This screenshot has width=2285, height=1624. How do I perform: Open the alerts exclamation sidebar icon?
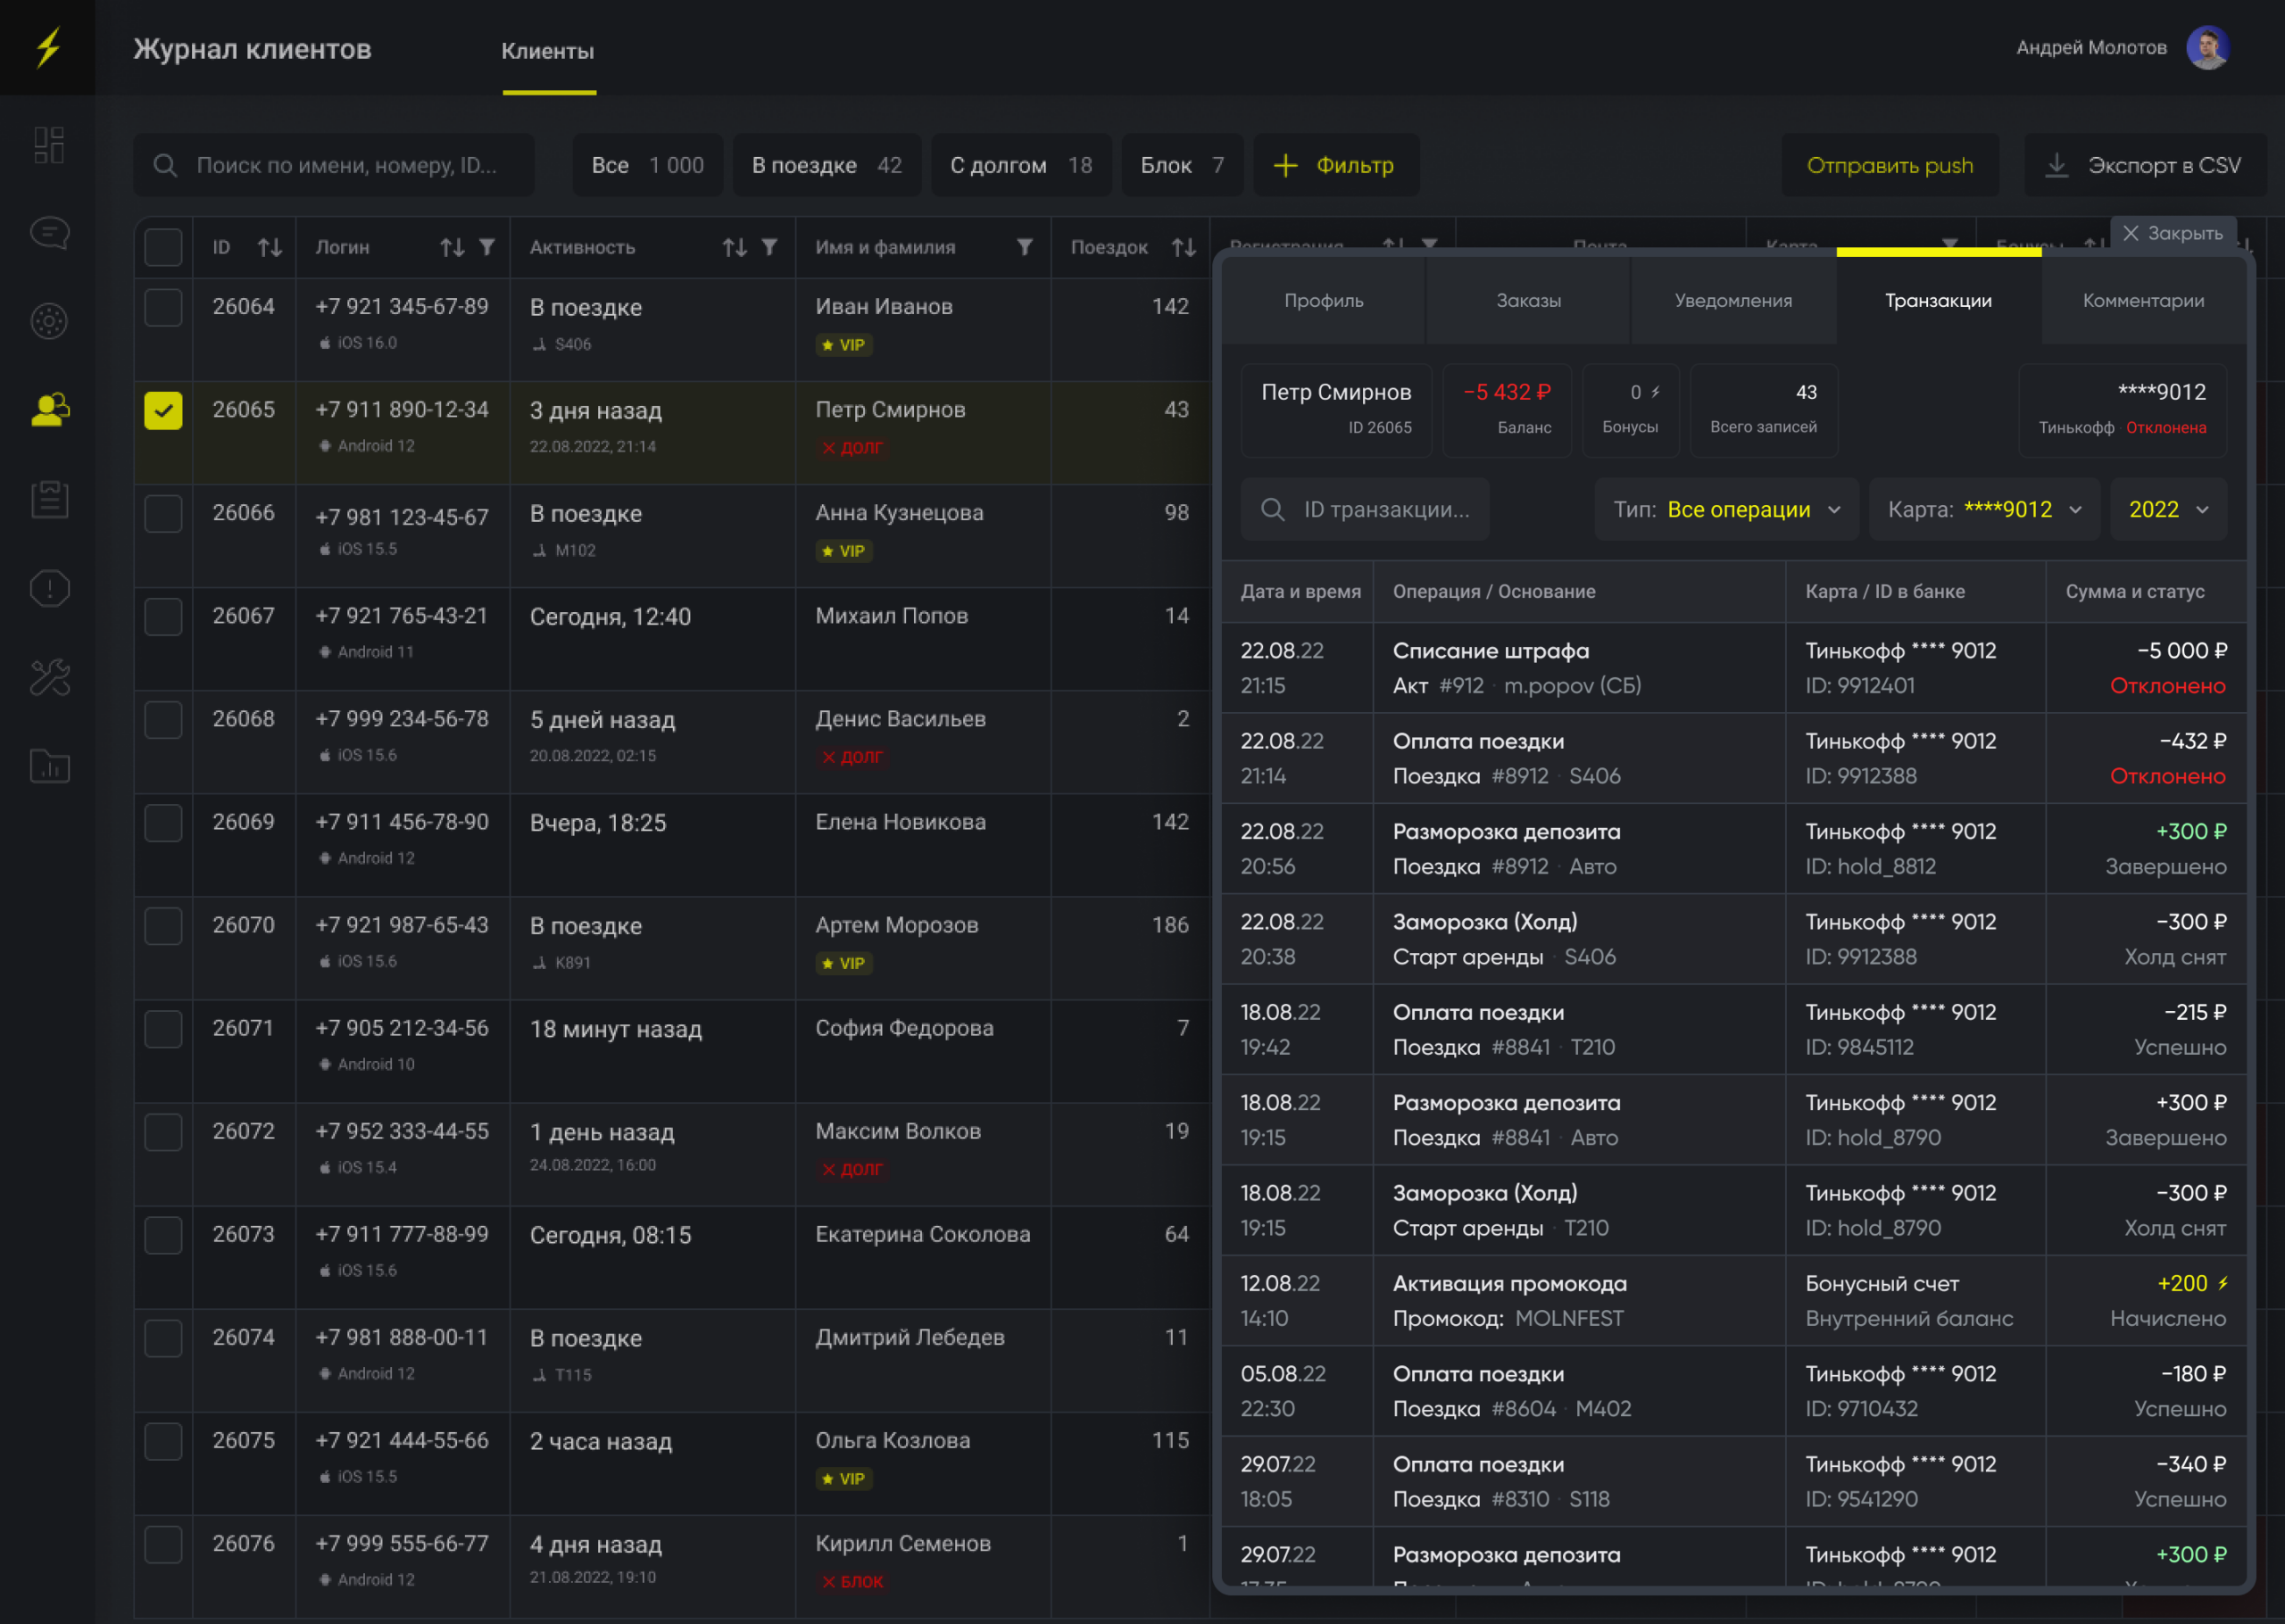coord(49,588)
